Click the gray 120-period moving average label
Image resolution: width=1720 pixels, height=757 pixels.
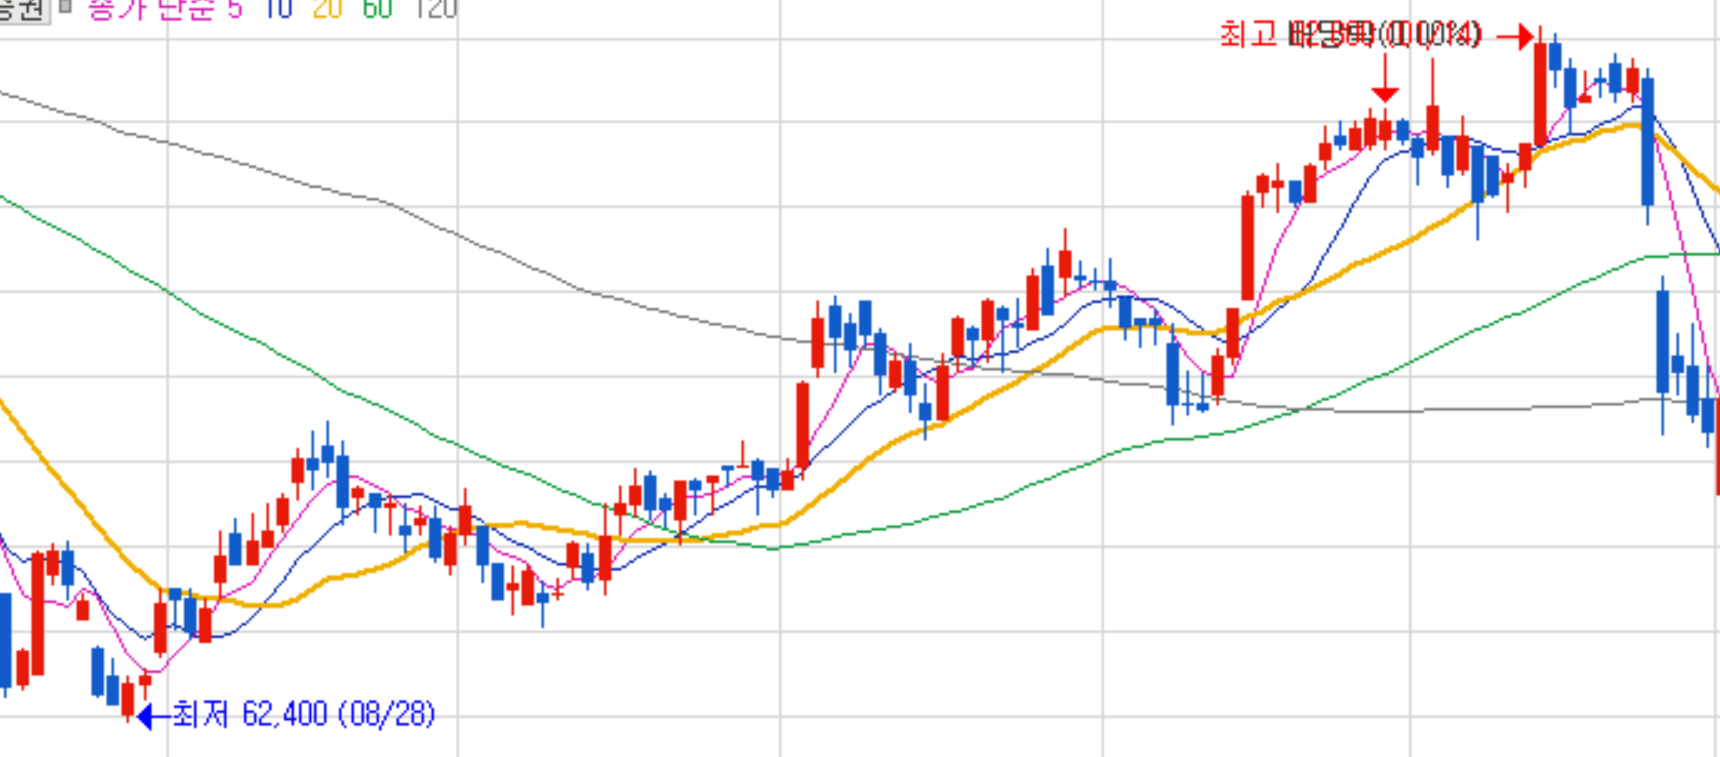click(435, 8)
